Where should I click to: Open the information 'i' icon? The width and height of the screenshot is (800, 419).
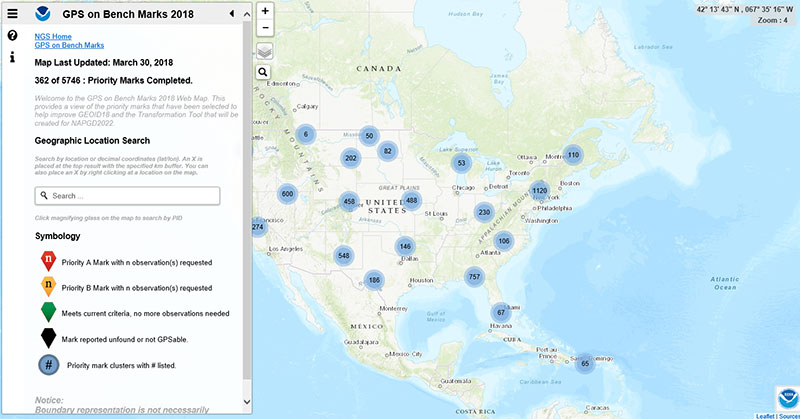click(13, 57)
